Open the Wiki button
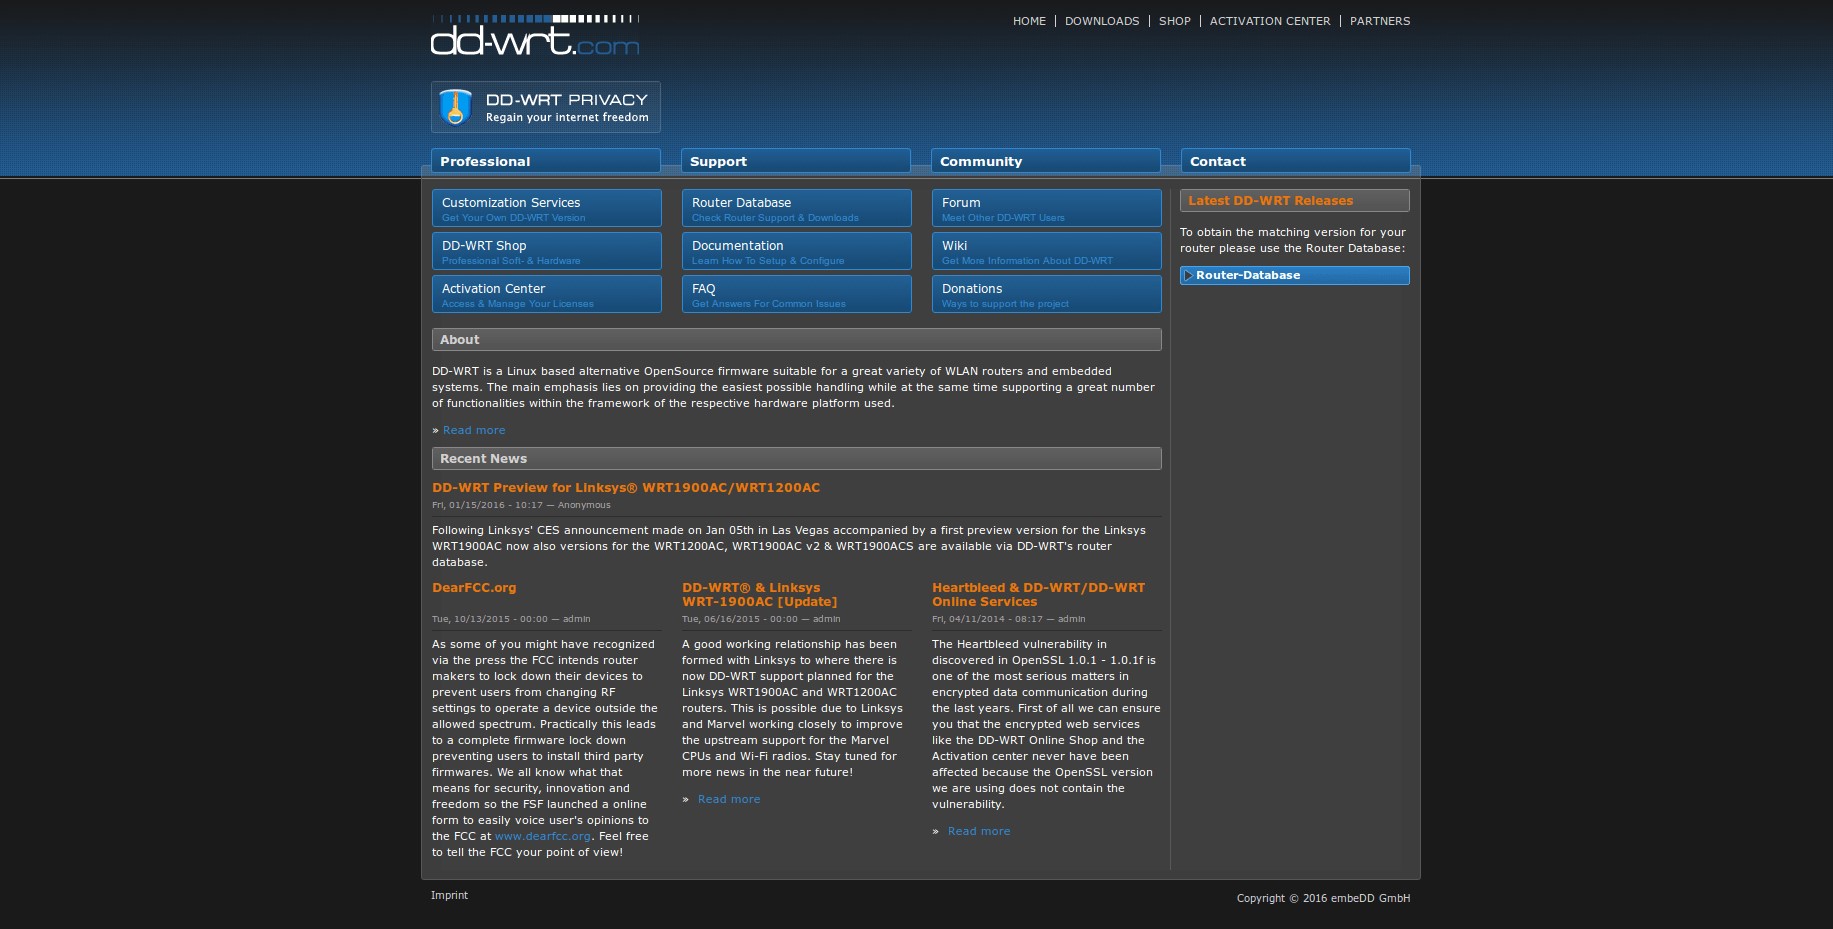Viewport: 1833px width, 929px height. pyautogui.click(x=1046, y=251)
